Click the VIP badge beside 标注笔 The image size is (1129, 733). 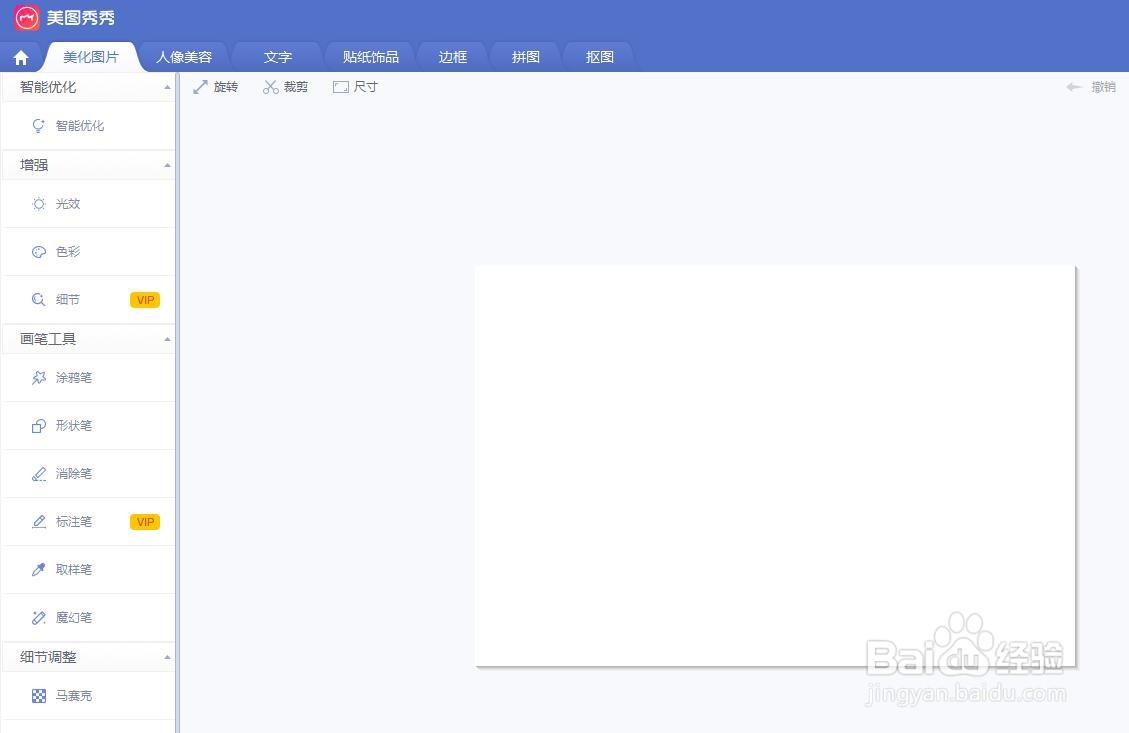(144, 521)
